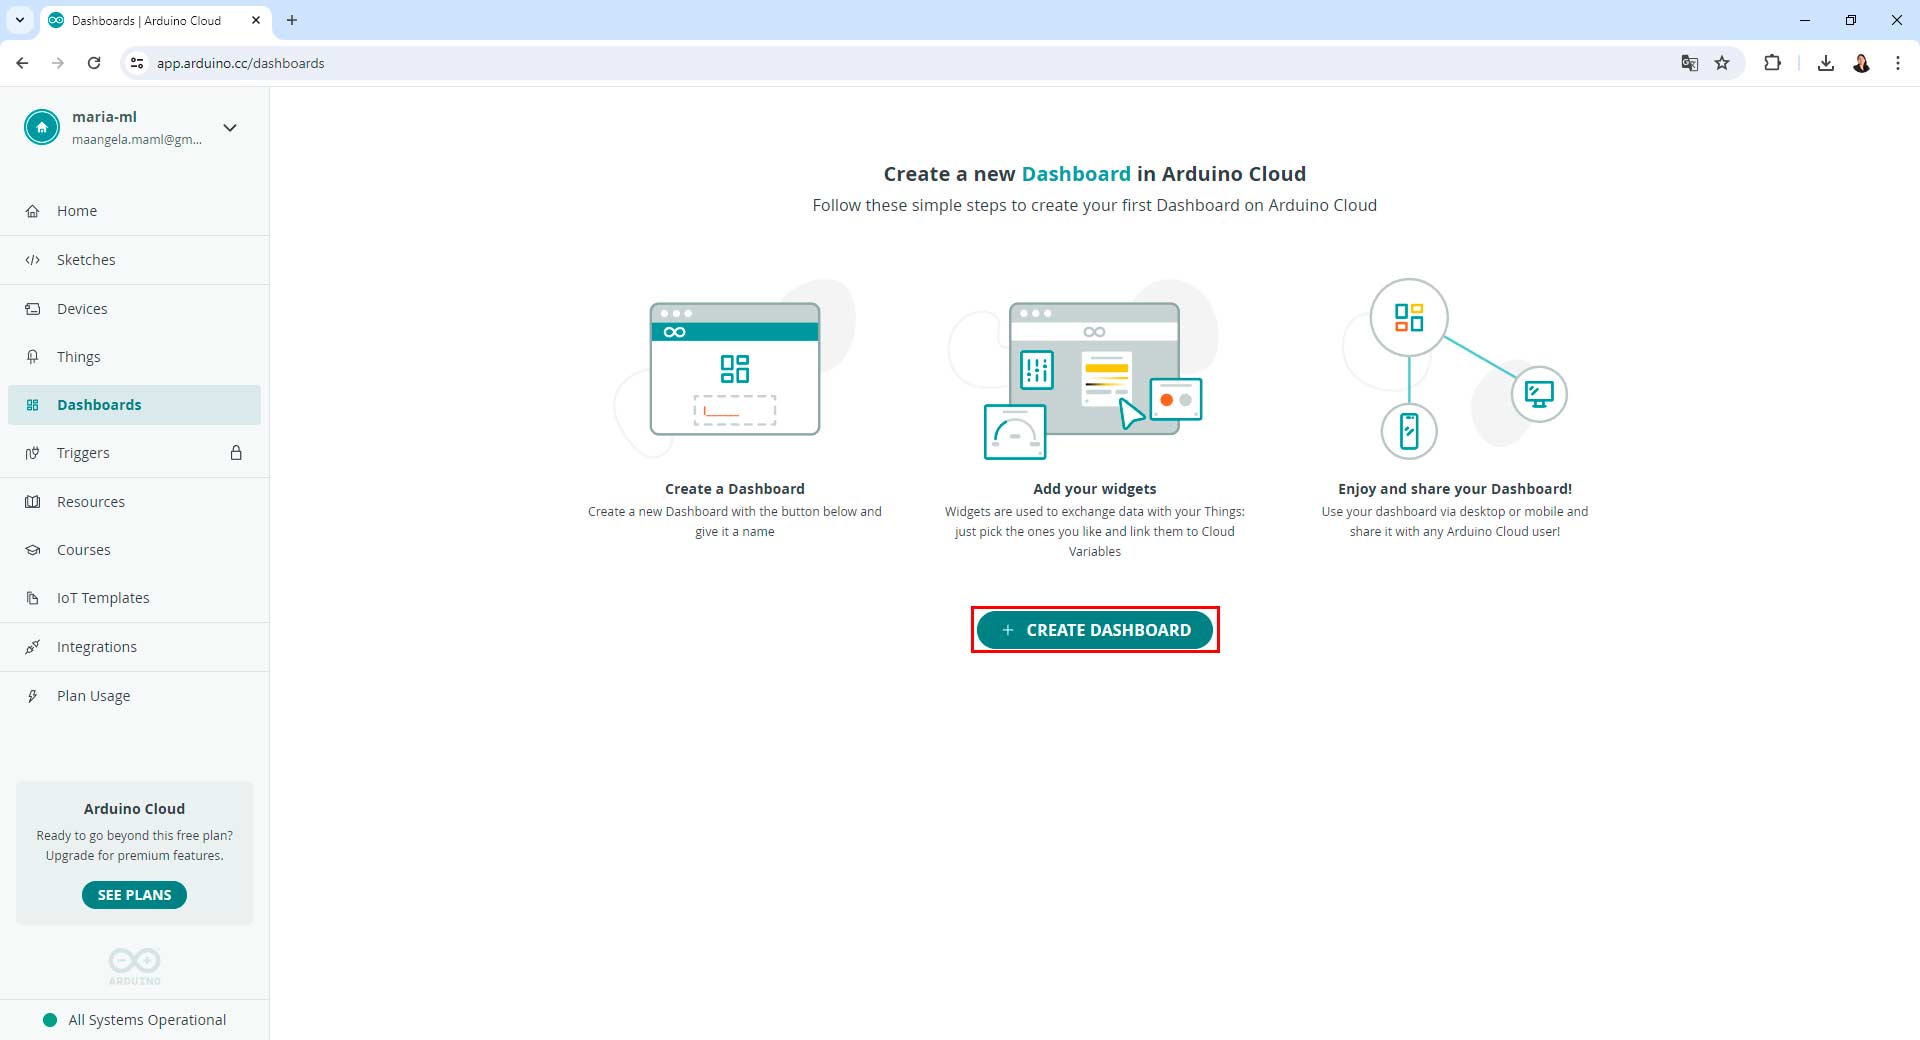Viewport: 1920px width, 1040px height.
Task: Bookmark this page with star icon
Action: [x=1722, y=63]
